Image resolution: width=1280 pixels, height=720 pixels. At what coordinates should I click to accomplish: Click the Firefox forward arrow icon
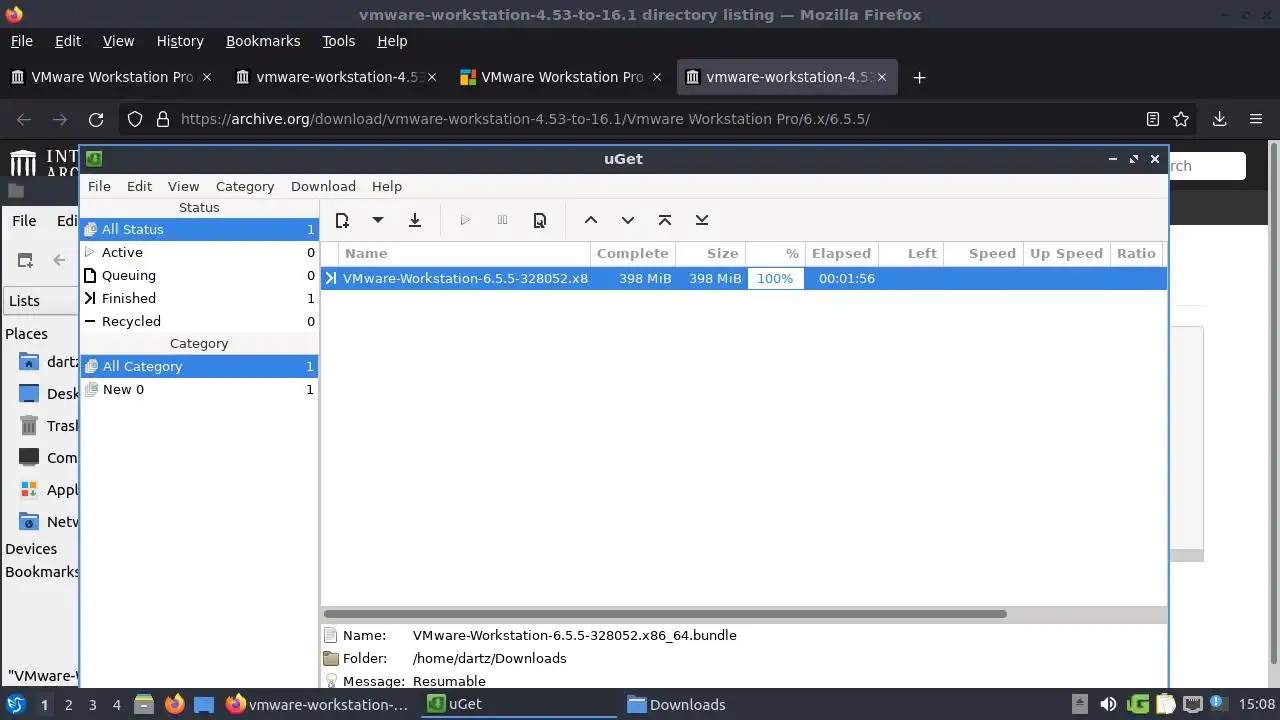[x=60, y=119]
